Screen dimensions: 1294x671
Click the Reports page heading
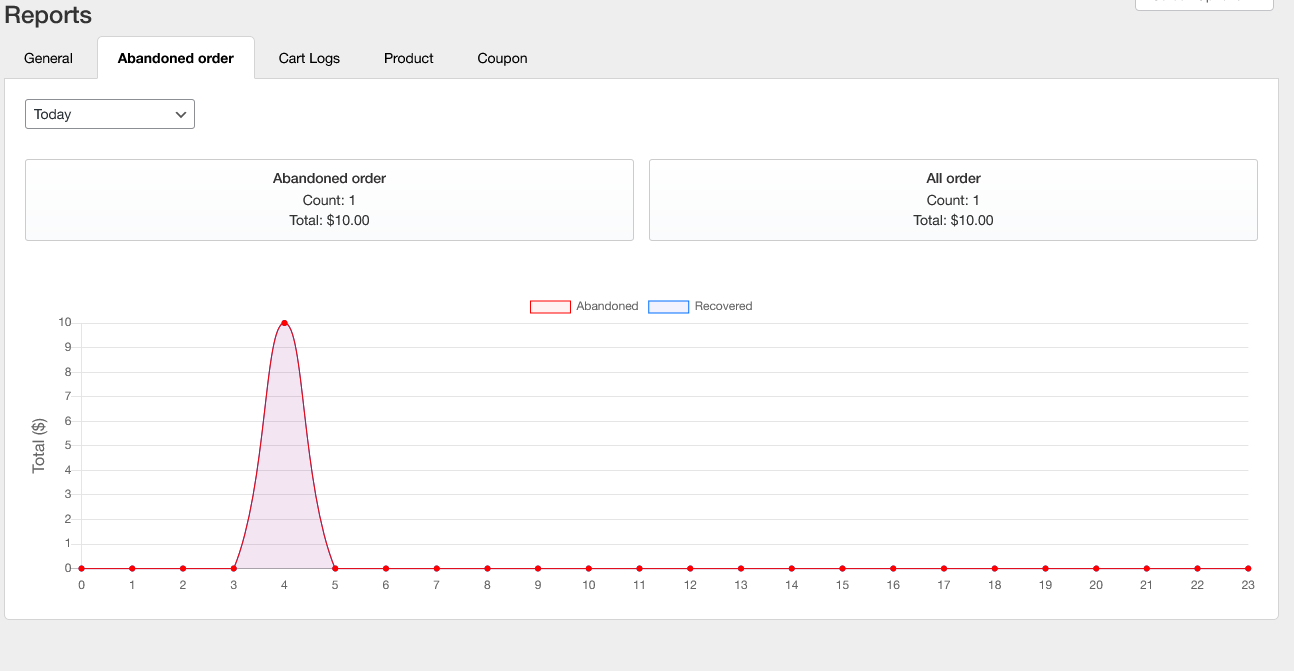48,15
